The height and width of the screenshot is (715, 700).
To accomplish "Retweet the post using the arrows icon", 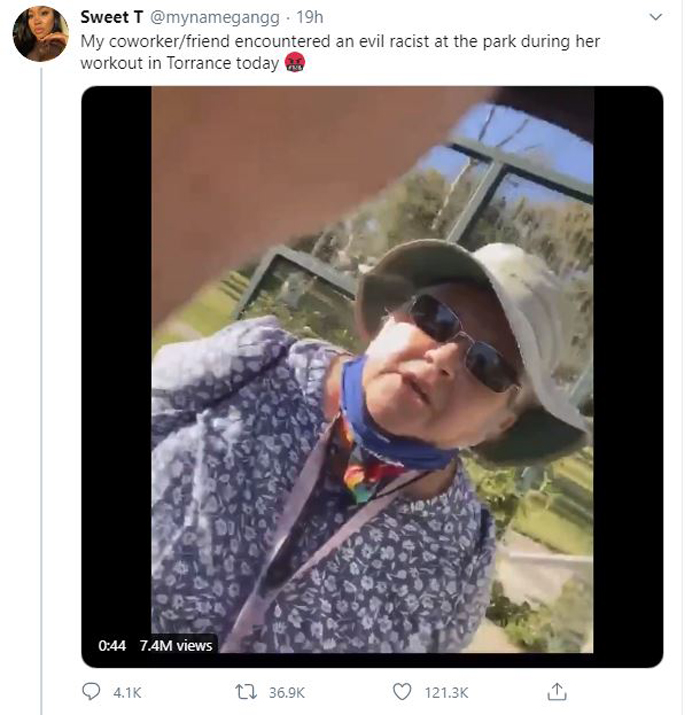I will pos(246,692).
